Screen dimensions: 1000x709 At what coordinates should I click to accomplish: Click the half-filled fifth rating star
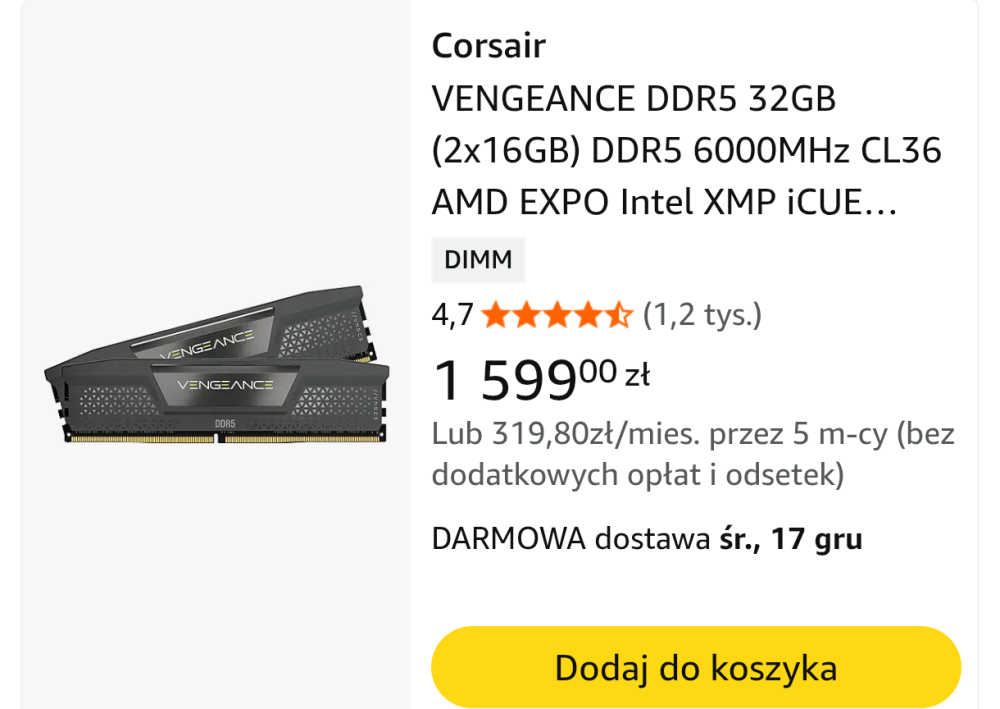tap(619, 317)
